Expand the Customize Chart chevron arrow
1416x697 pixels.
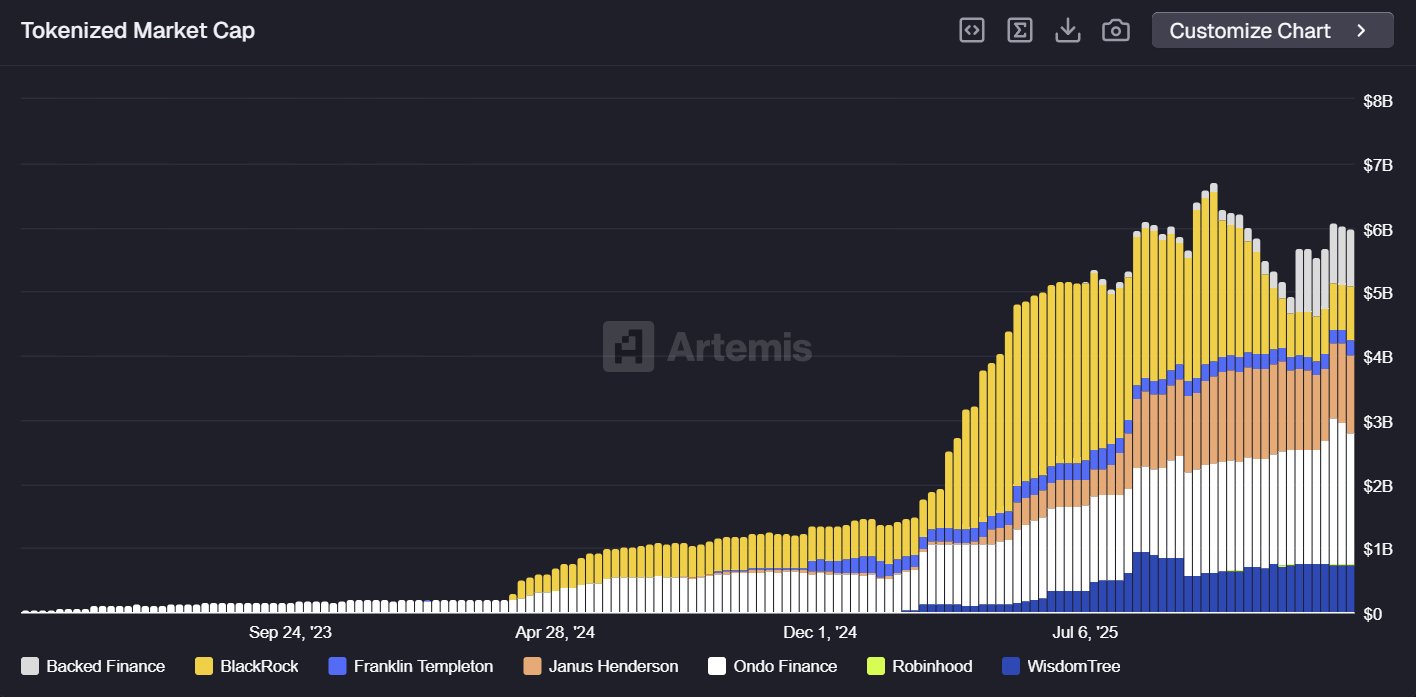(x=1361, y=30)
